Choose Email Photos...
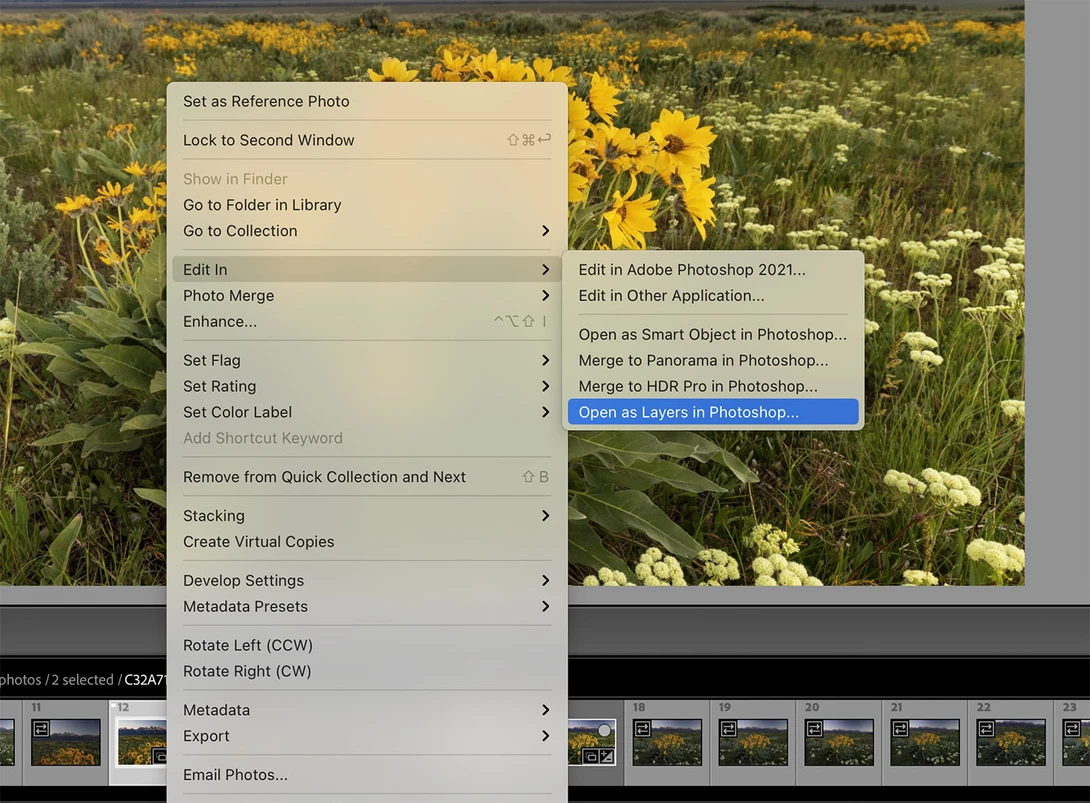 (367, 774)
